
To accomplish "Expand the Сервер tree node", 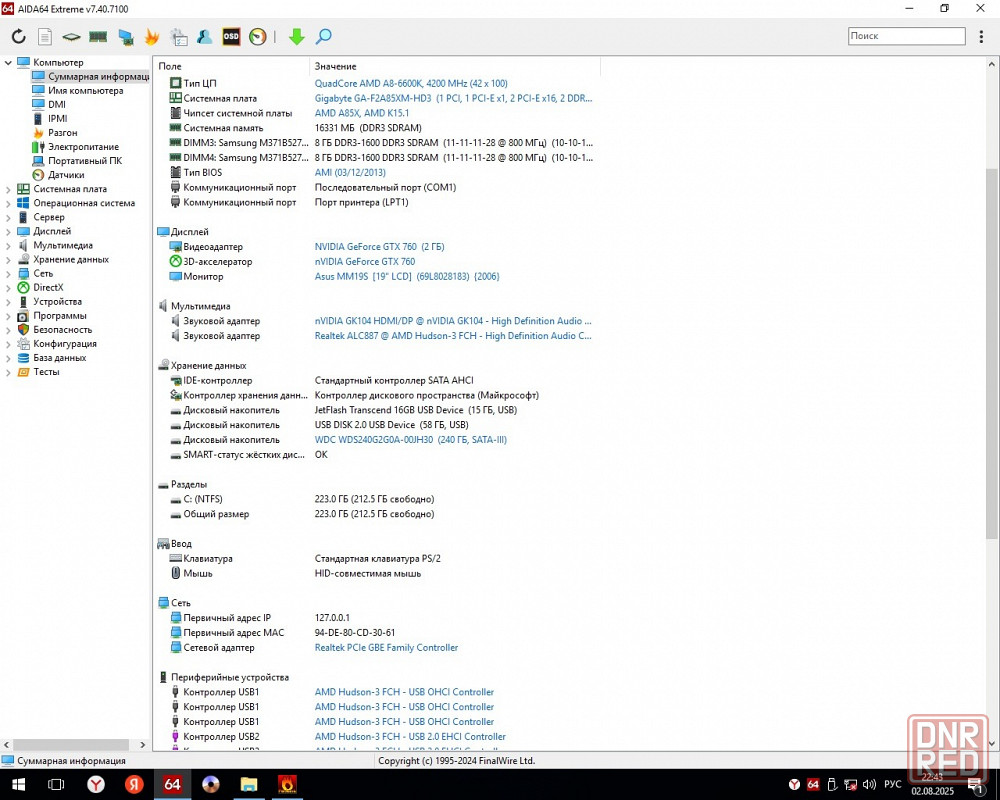I will pyautogui.click(x=8, y=217).
